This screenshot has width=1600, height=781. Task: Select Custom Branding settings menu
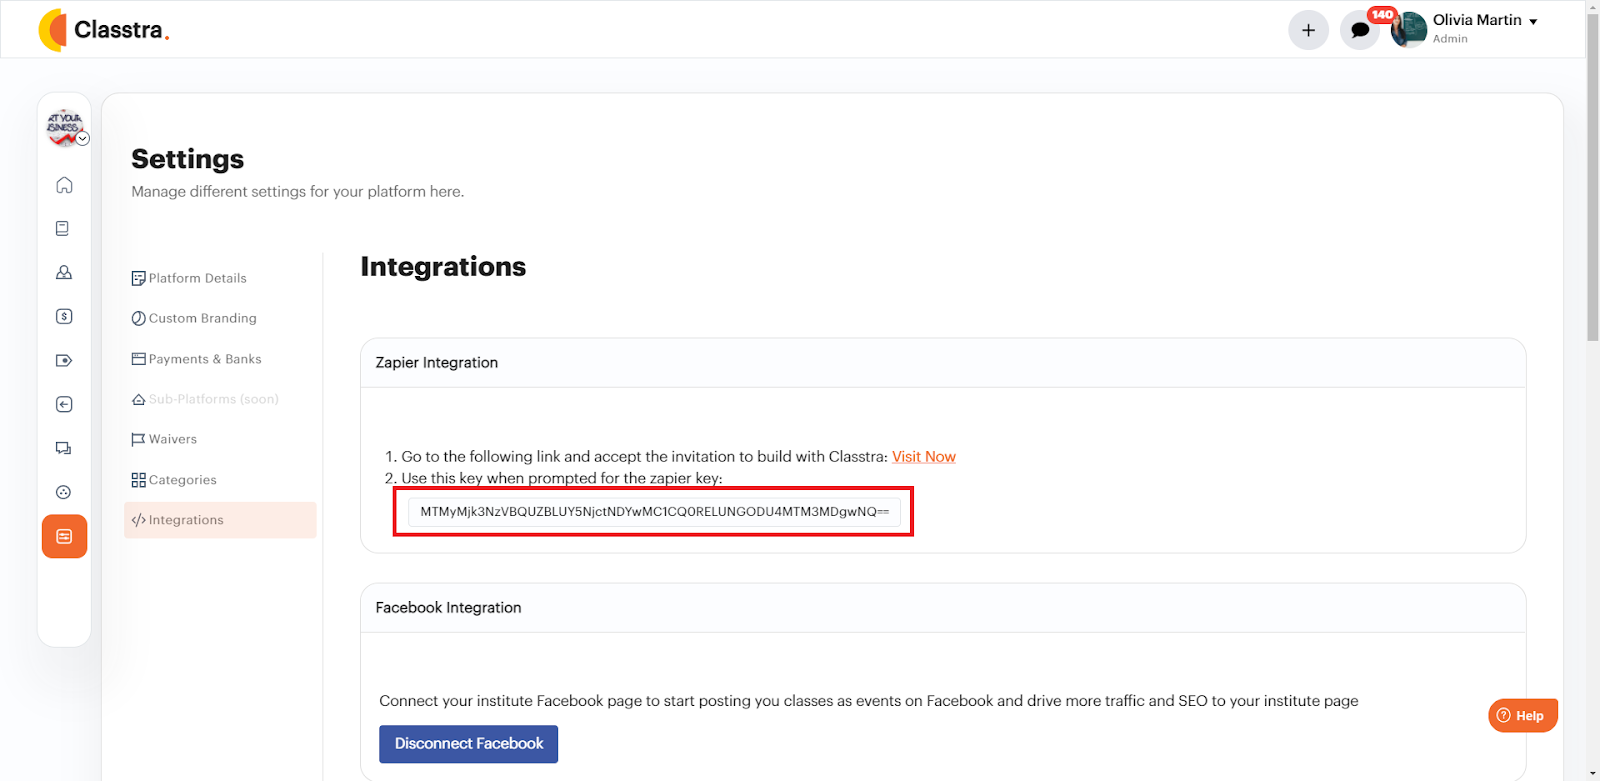[194, 318]
